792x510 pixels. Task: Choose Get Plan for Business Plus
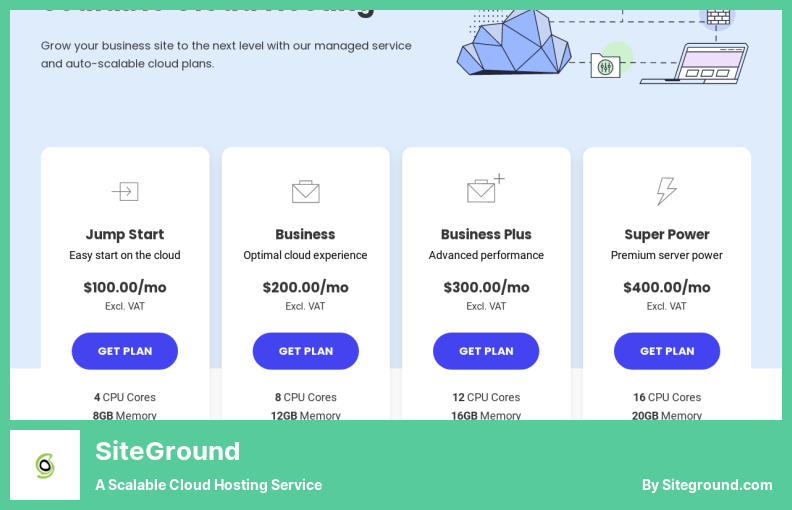[x=486, y=351]
